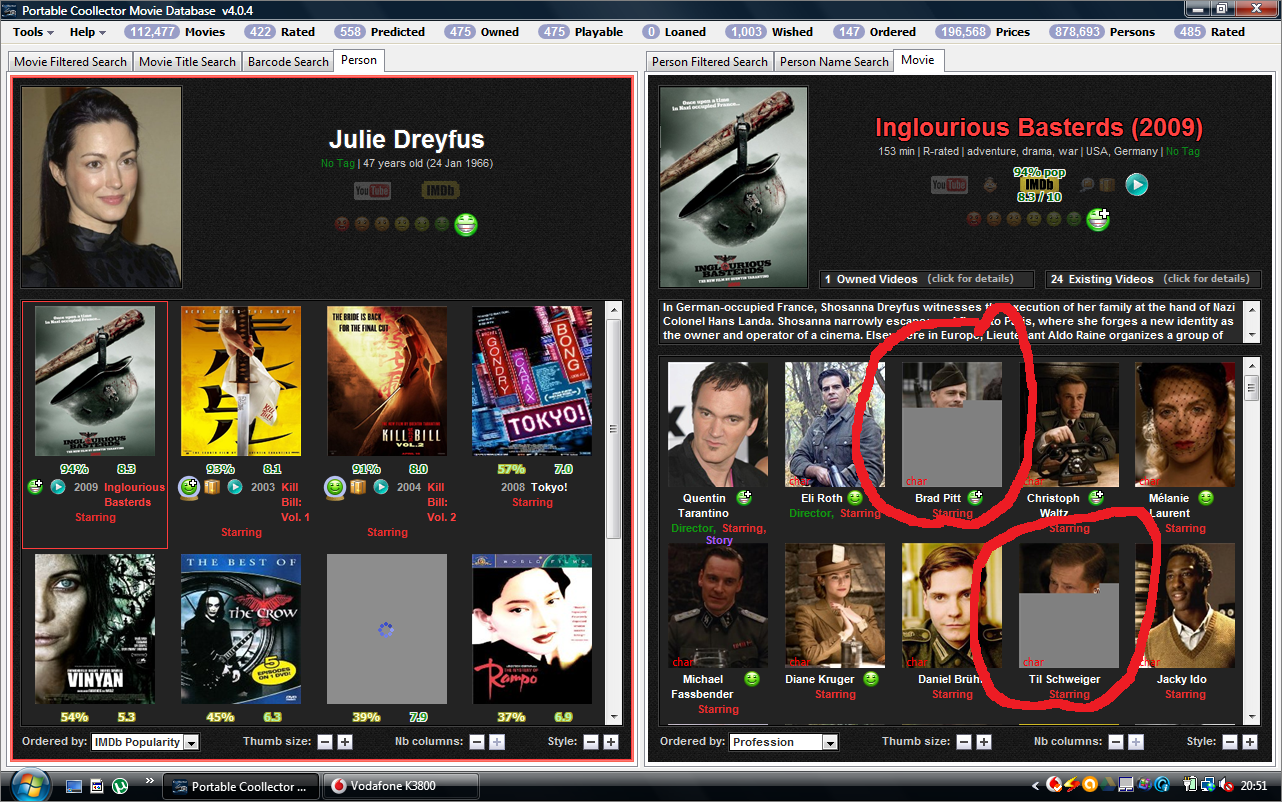Click filmography scrollbar down arrow
This screenshot has width=1282, height=802.
(x=614, y=717)
